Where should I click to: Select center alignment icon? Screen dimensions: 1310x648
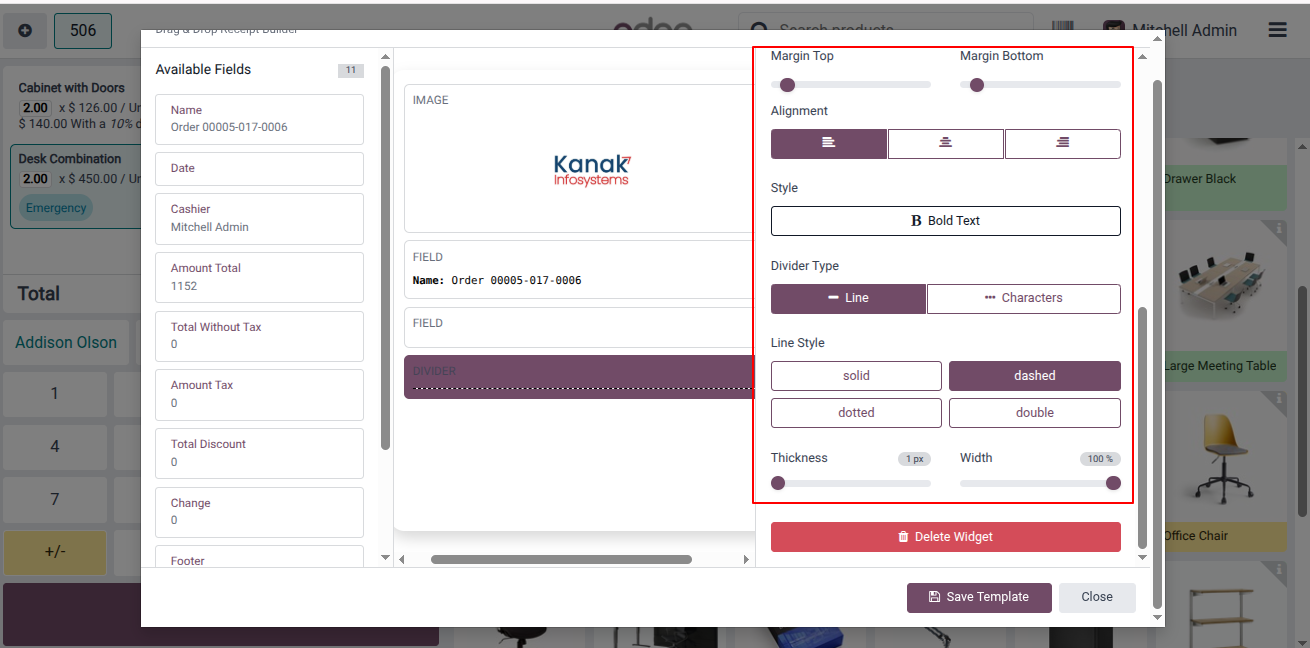(945, 143)
